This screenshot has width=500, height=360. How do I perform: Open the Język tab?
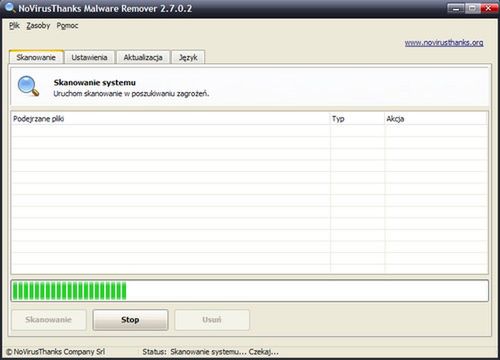[x=188, y=57]
